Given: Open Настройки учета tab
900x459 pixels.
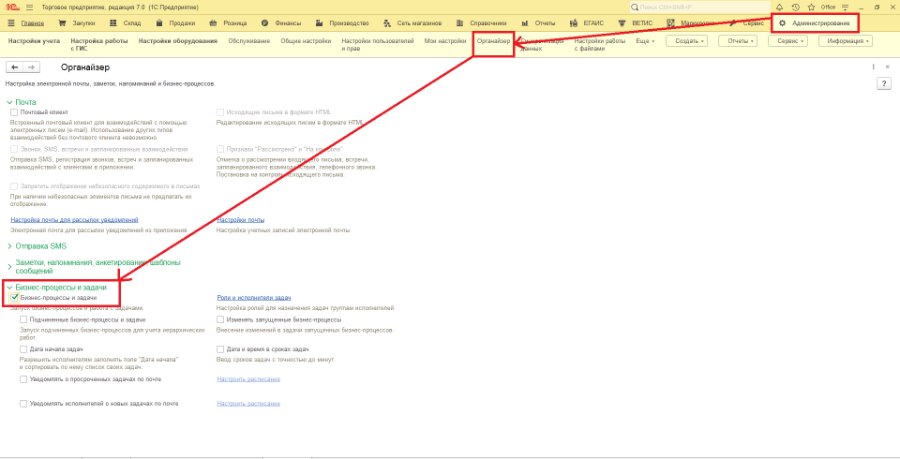Looking at the screenshot, I should click(x=34, y=41).
